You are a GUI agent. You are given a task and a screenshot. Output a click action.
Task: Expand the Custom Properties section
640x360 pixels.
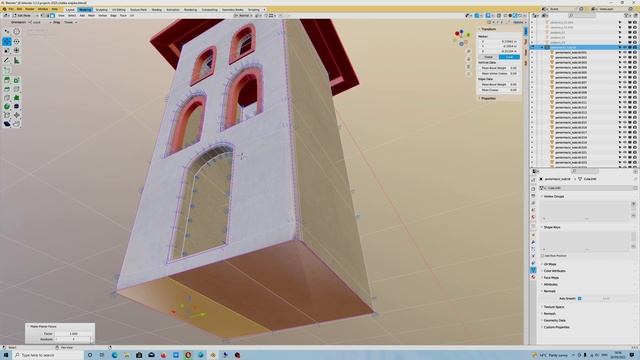point(556,327)
